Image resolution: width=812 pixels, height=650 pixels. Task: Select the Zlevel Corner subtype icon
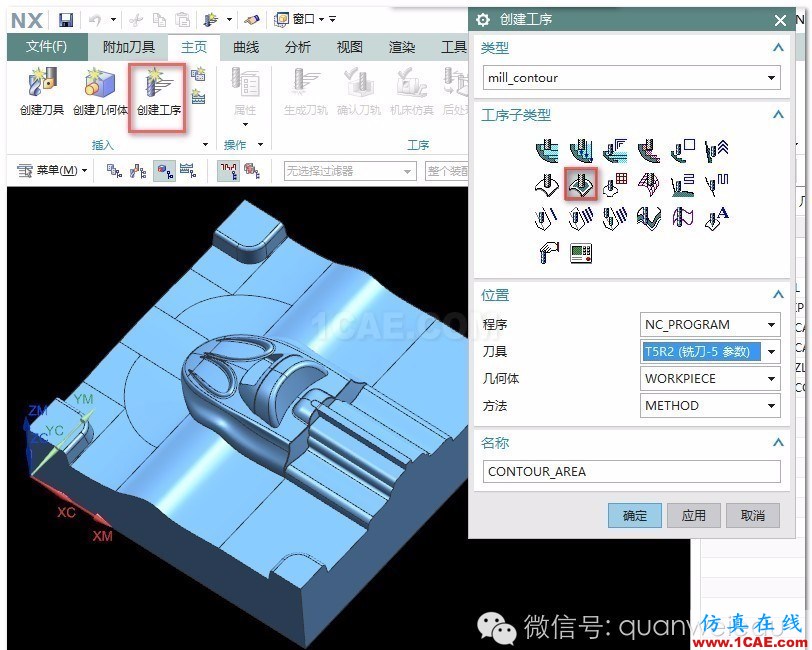(717, 151)
